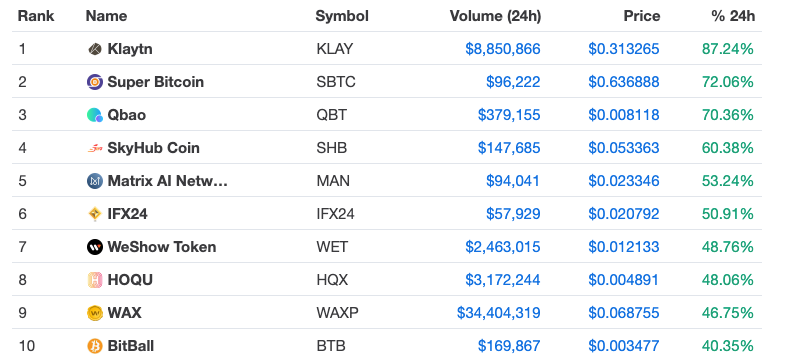Sort by the Price column header
Screen dimensions: 787x360
[641, 16]
